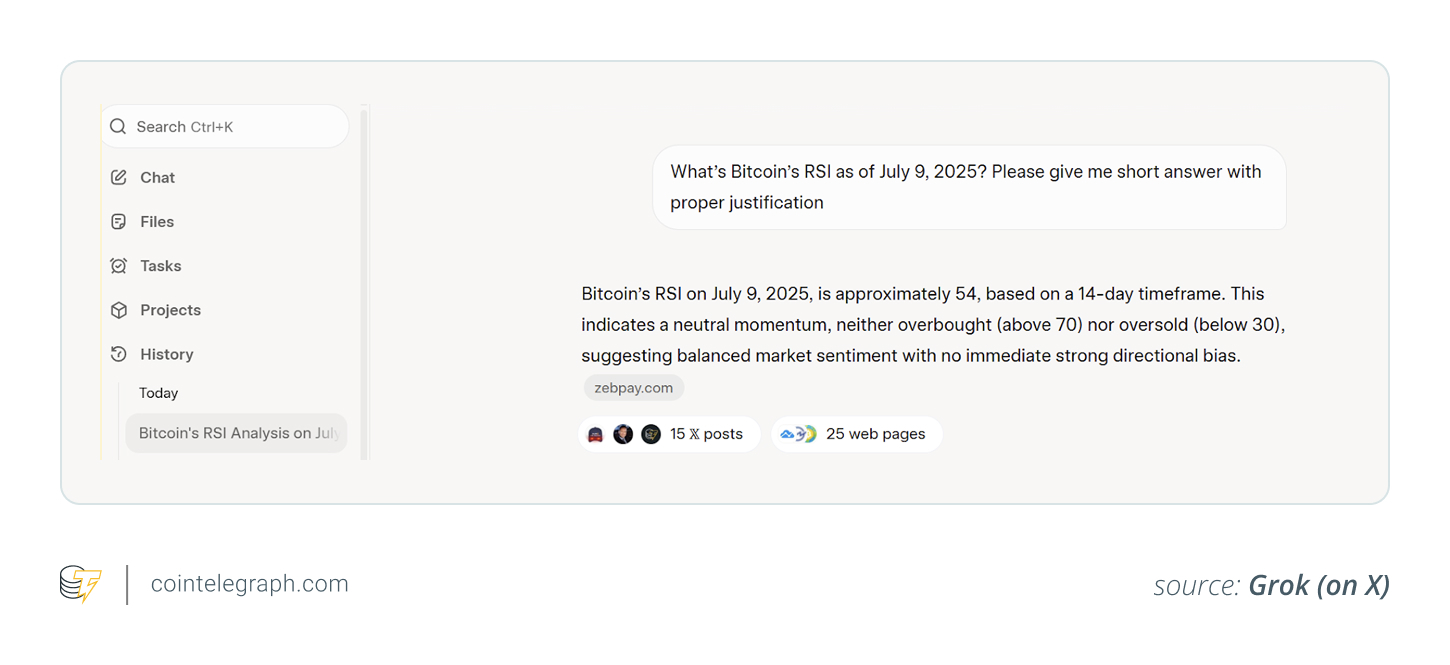Open the Files section
Image resolution: width=1450 pixels, height=665 pixels.
click(x=157, y=222)
